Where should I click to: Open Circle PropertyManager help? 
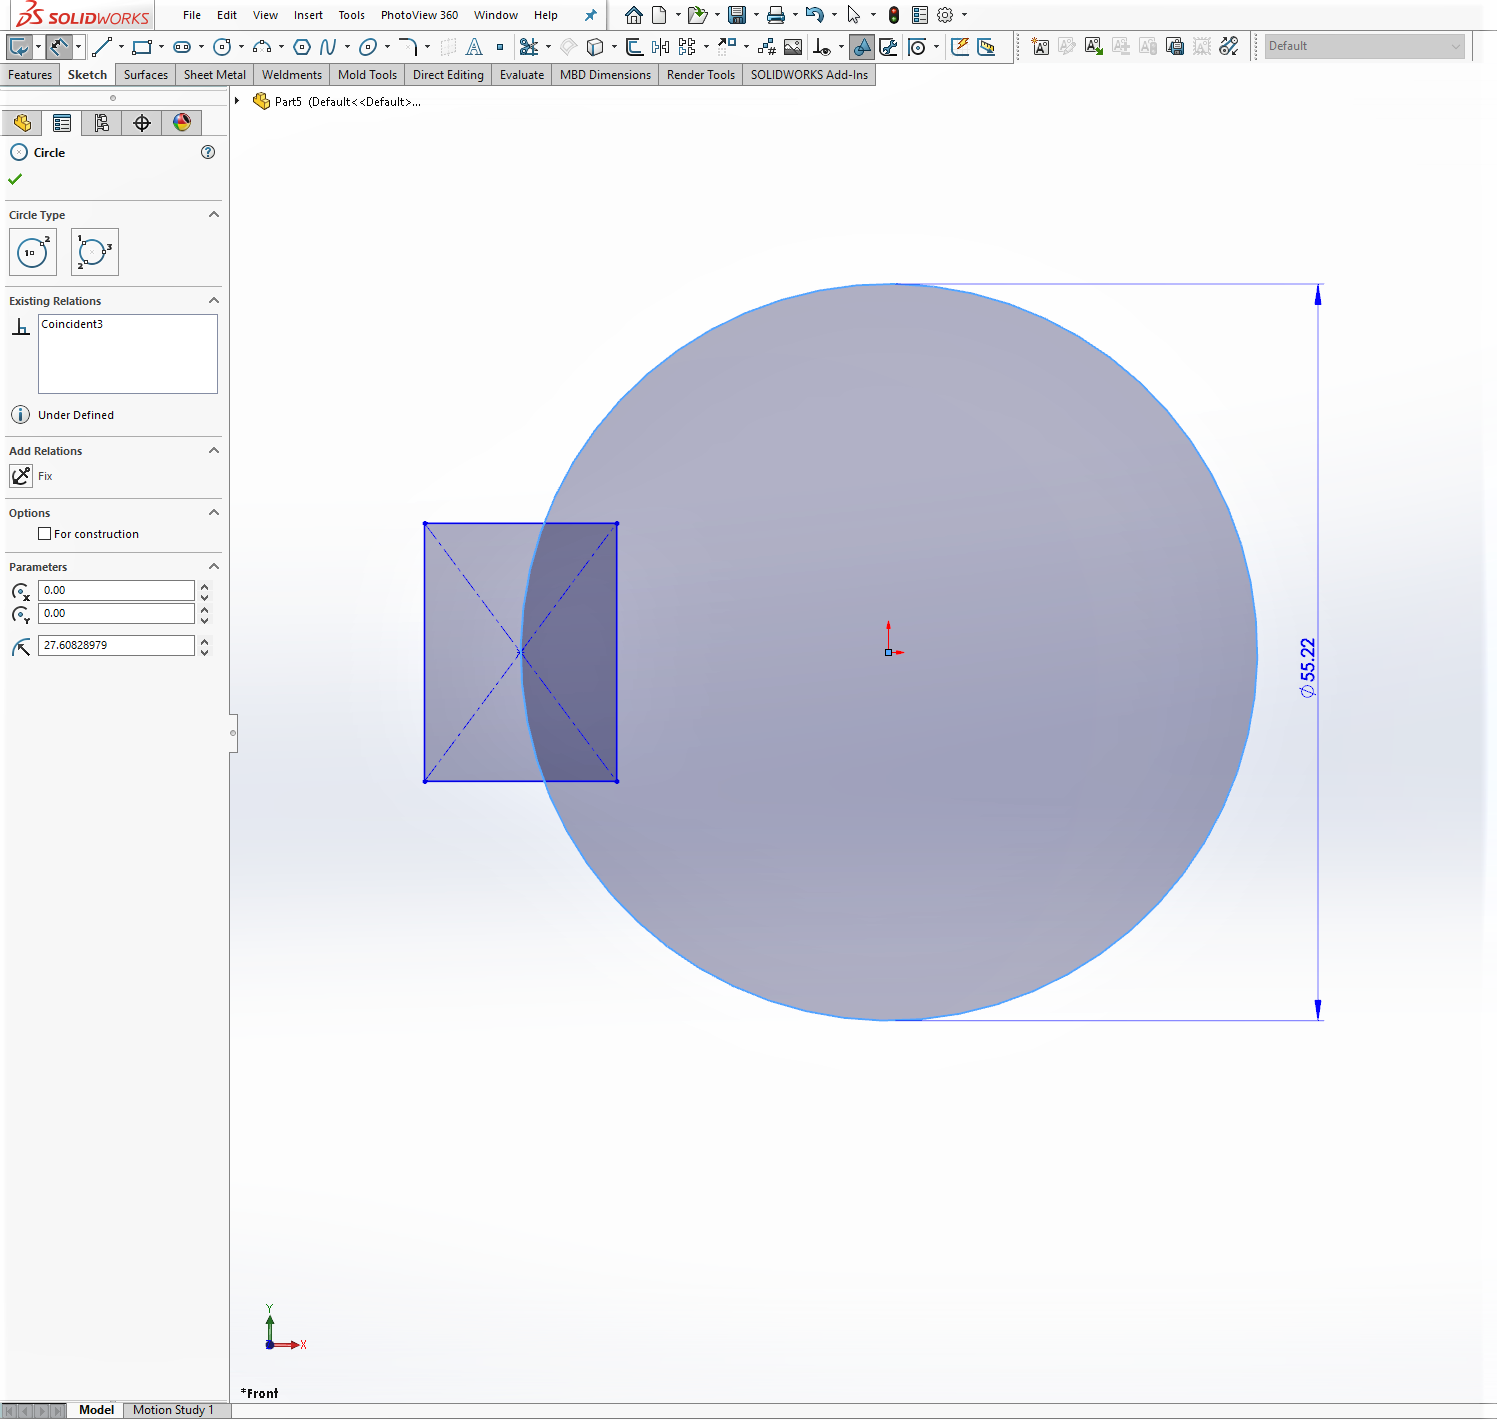pos(208,152)
